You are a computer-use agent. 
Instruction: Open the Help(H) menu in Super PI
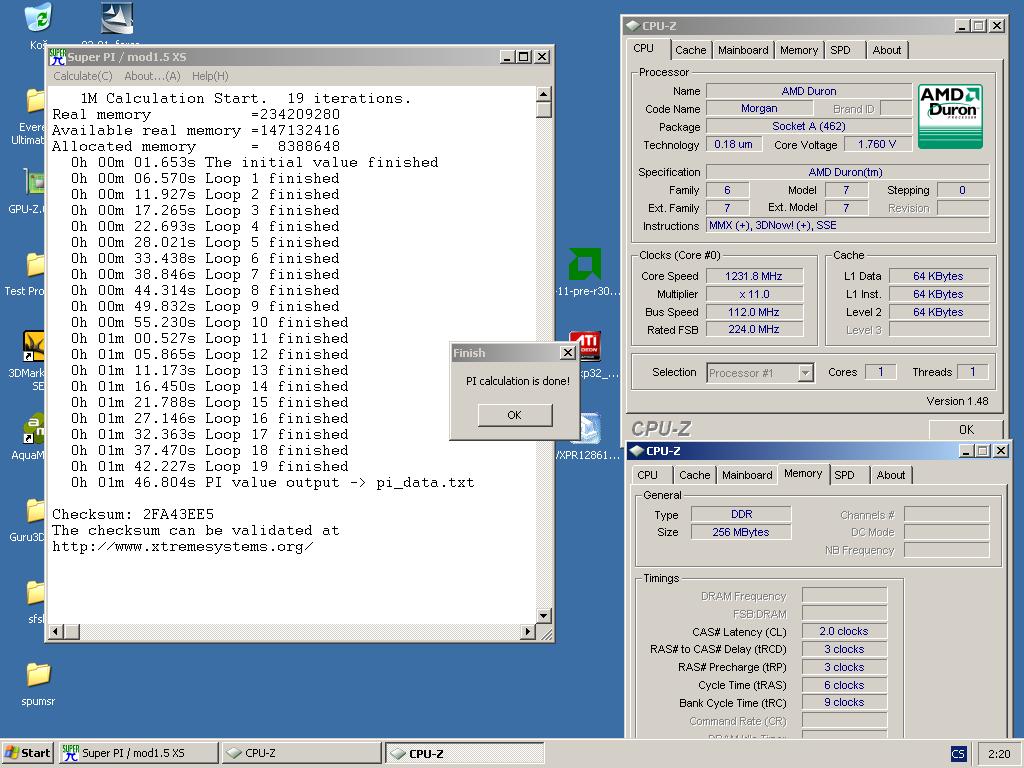(210, 76)
